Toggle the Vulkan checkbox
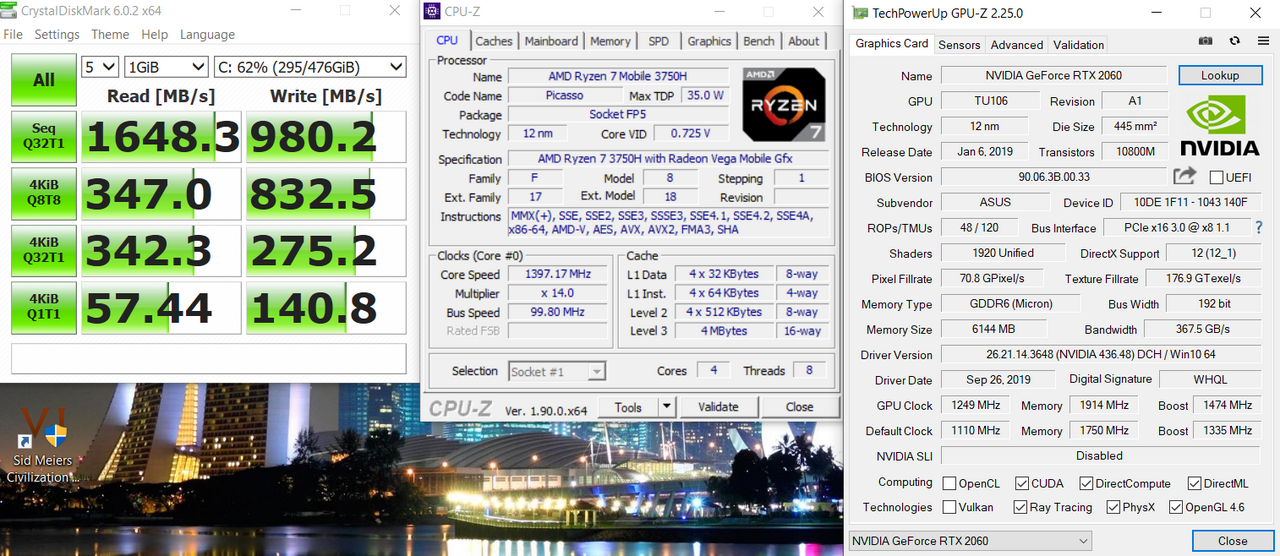Image resolution: width=1280 pixels, height=556 pixels. (950, 507)
